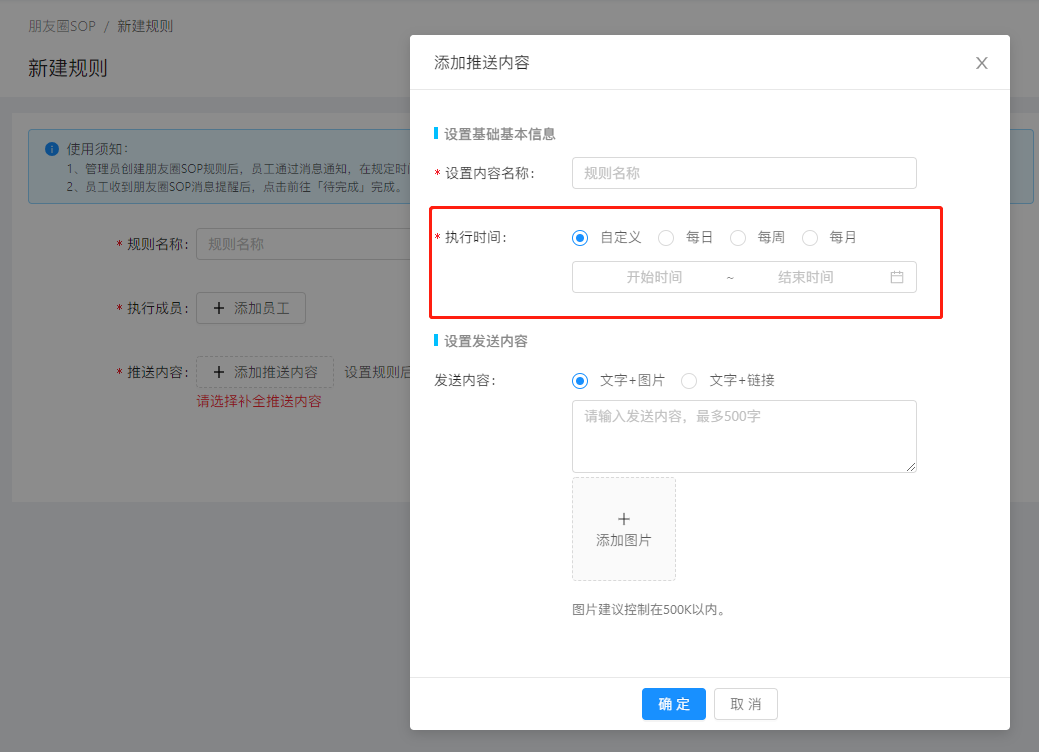Viewport: 1039px width, 752px height.
Task: Open the 结束时间 date picker
Action: 805,277
